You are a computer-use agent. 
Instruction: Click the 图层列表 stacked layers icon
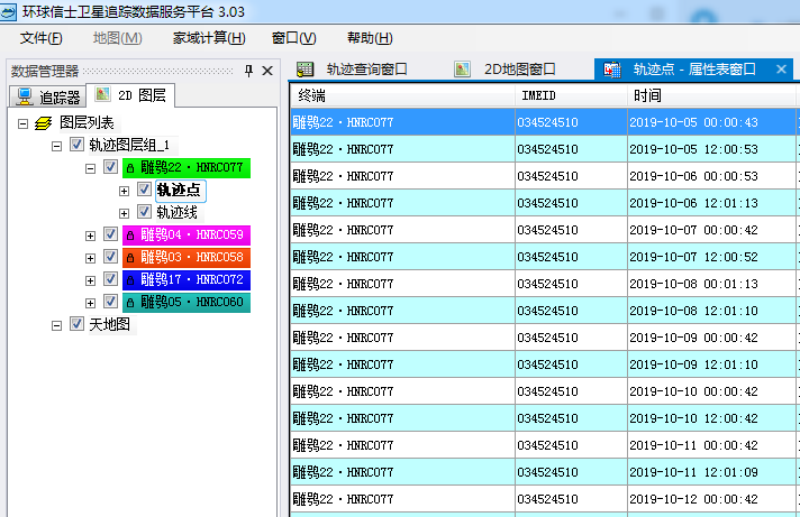[43, 123]
